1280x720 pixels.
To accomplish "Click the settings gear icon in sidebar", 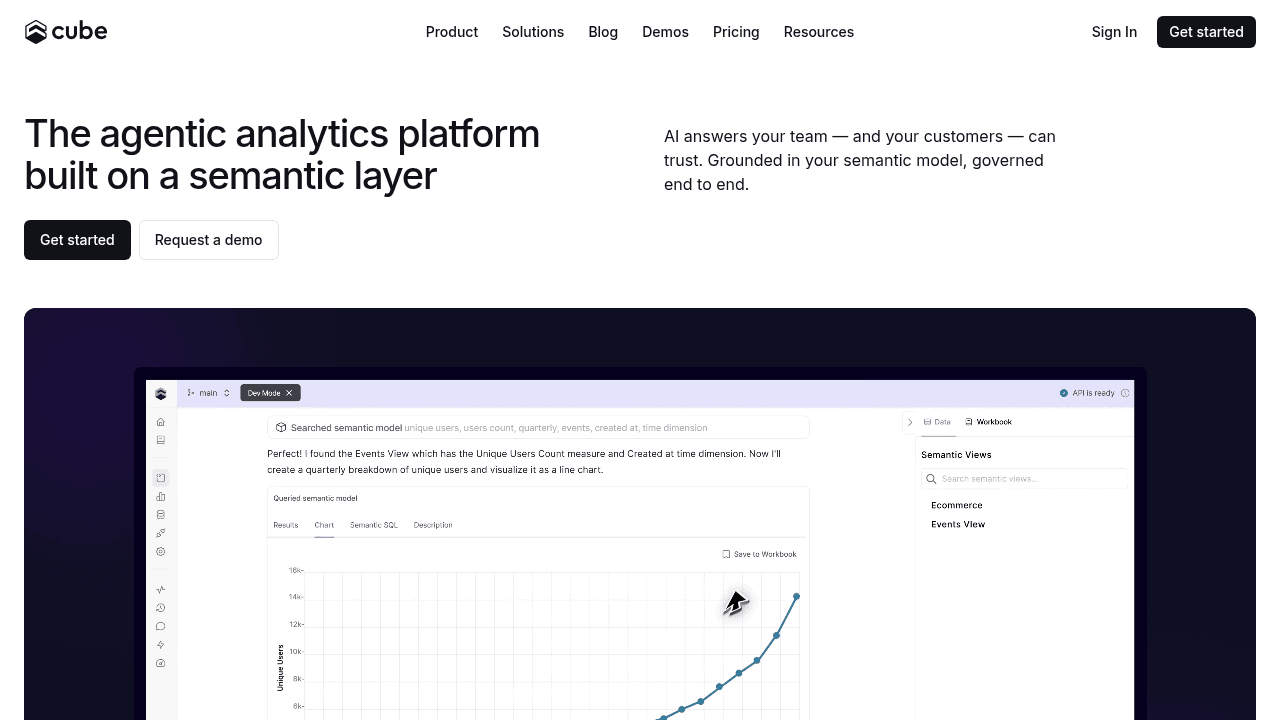I will coord(161,552).
